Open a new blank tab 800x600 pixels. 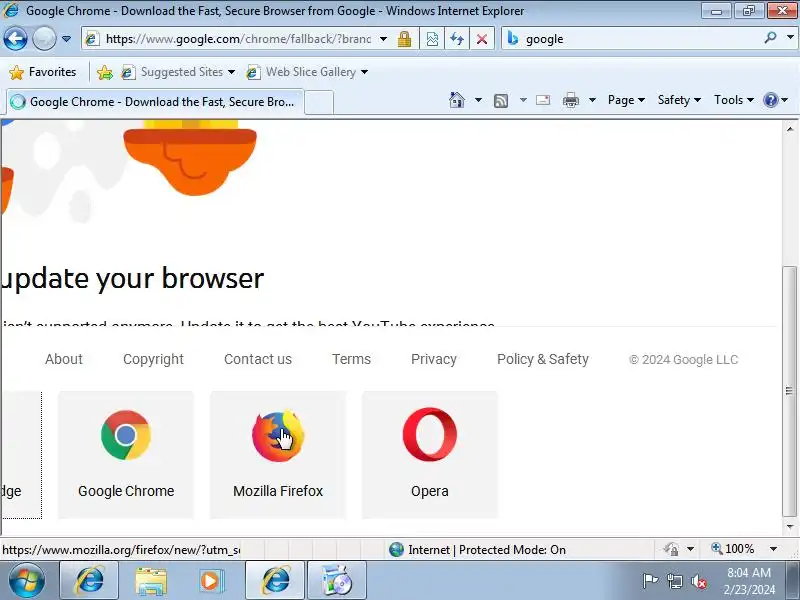(x=319, y=102)
